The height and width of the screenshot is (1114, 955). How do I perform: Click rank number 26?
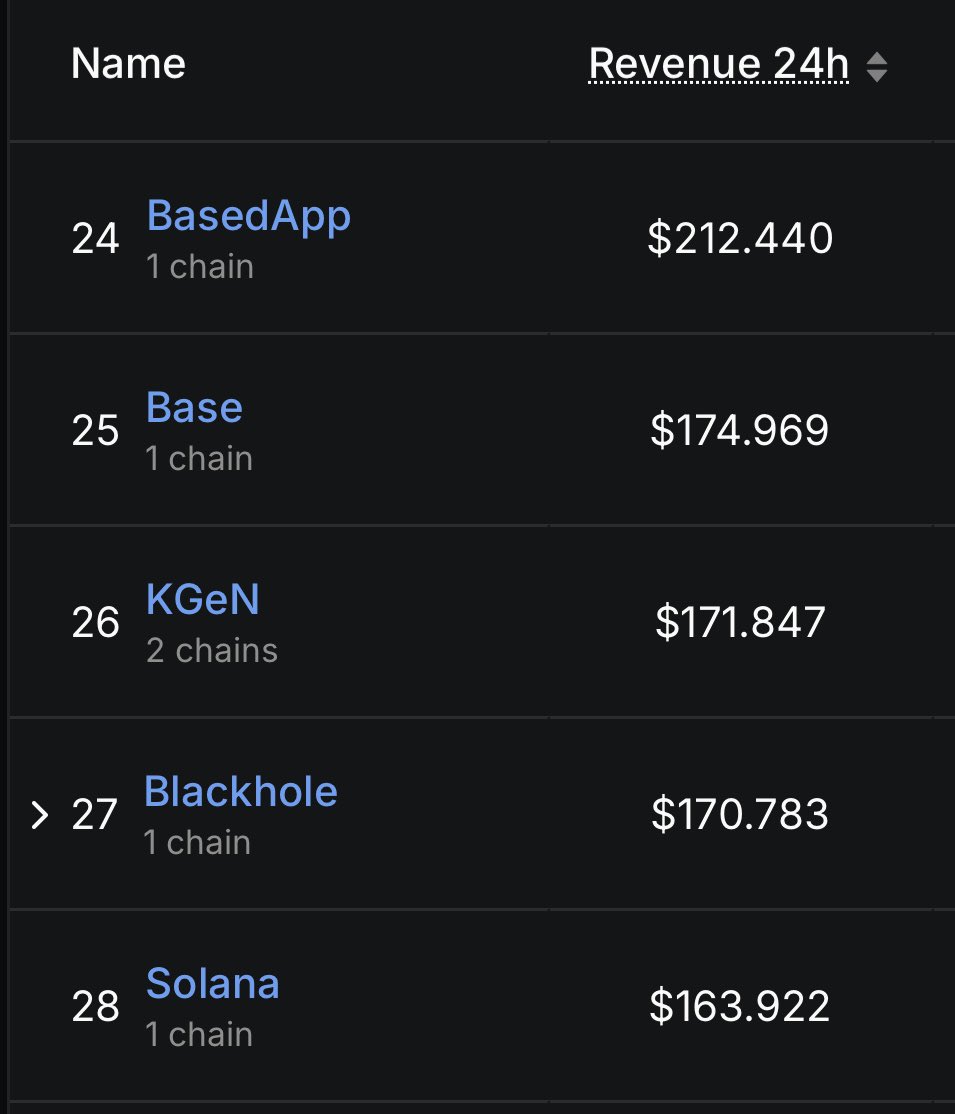95,622
